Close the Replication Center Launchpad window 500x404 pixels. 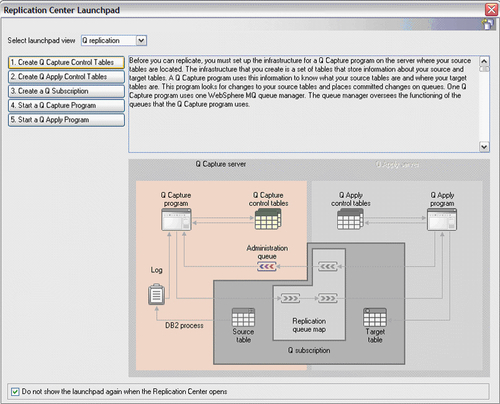click(x=491, y=10)
